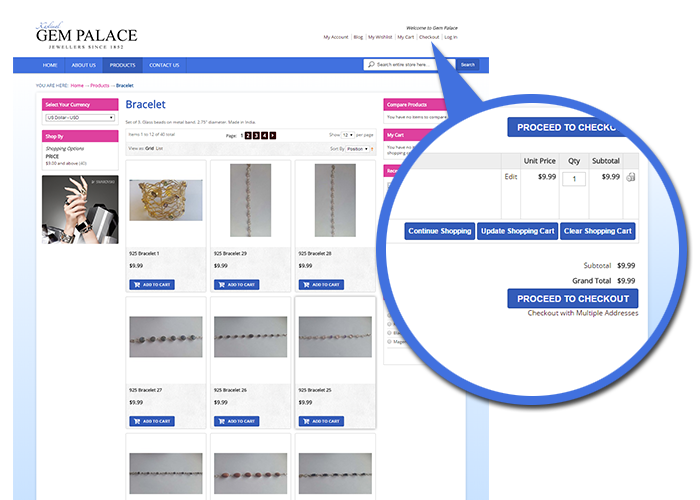Screen dimensions: 700x500
Task: Open the Blog link
Action: [x=358, y=37]
